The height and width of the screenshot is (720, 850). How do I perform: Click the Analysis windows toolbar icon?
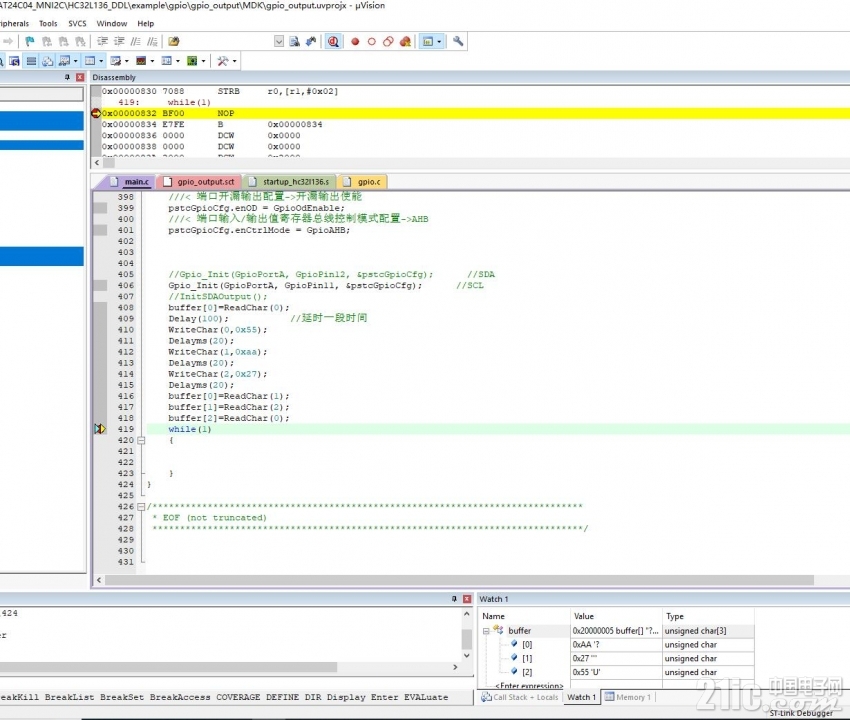point(141,61)
